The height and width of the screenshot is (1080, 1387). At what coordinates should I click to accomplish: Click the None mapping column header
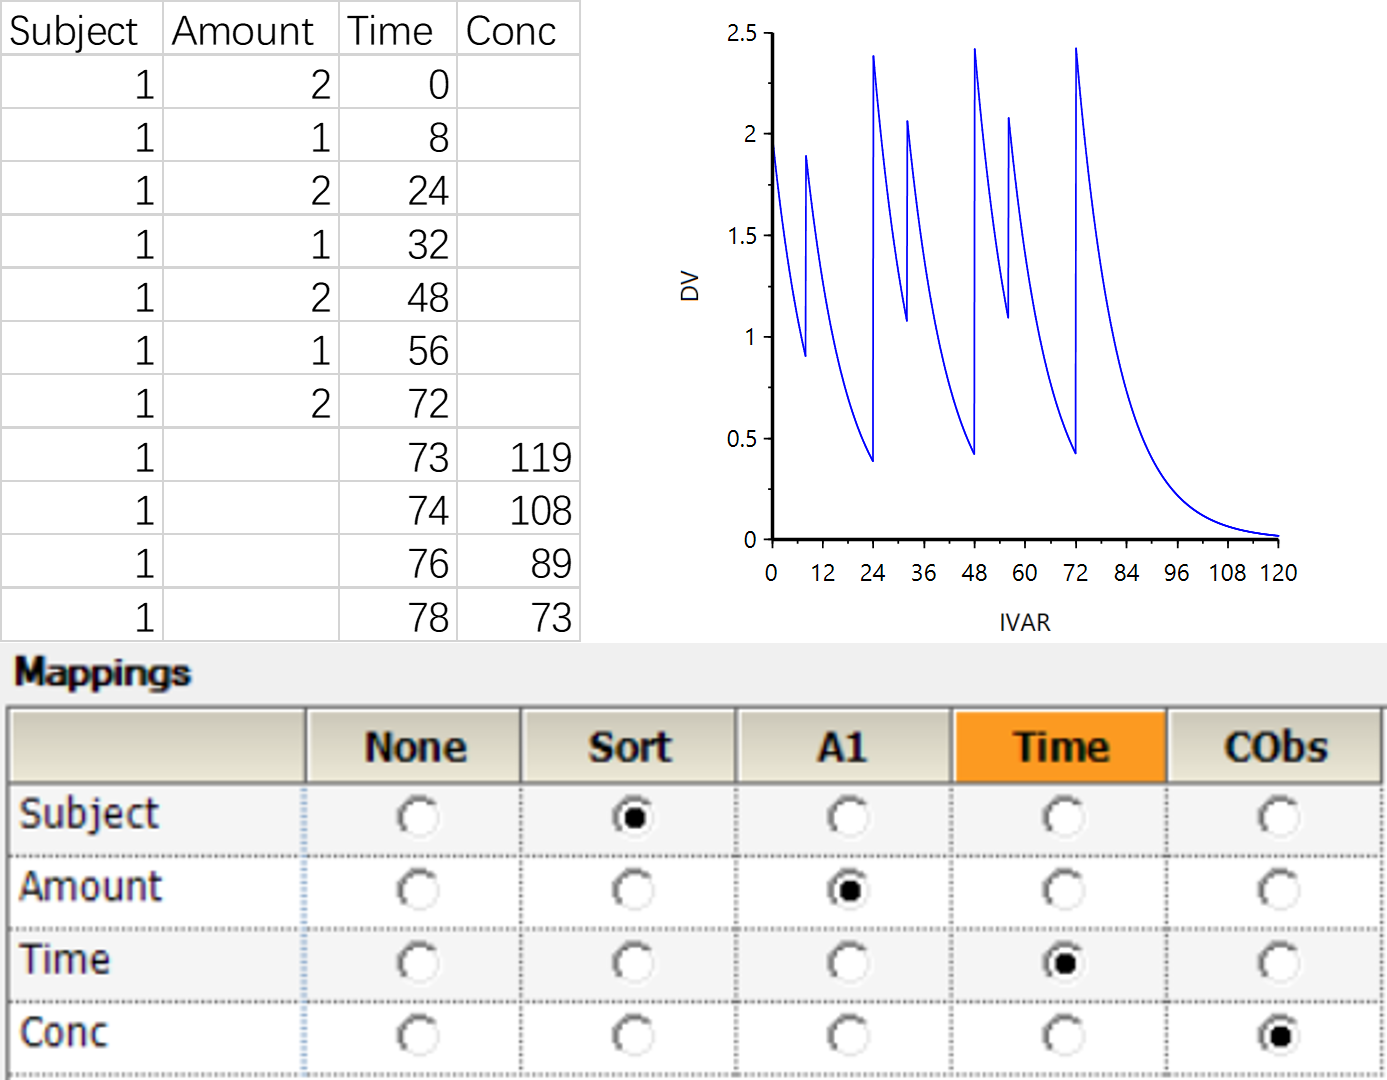(x=414, y=747)
